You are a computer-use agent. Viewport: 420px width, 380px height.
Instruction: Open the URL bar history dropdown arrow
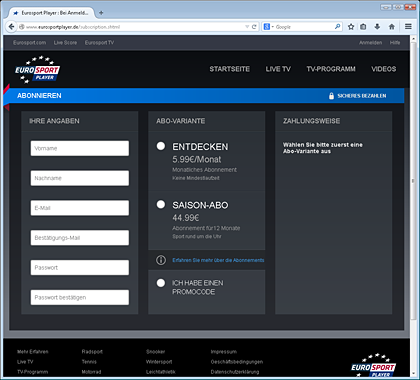247,27
